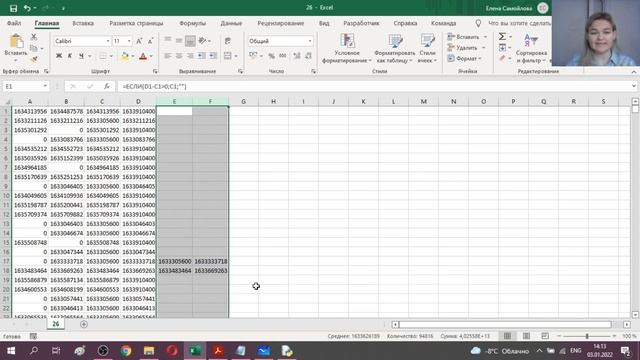Toggle middle vertical alignment
Viewport: 640px width, 360px height.
pos(179,40)
